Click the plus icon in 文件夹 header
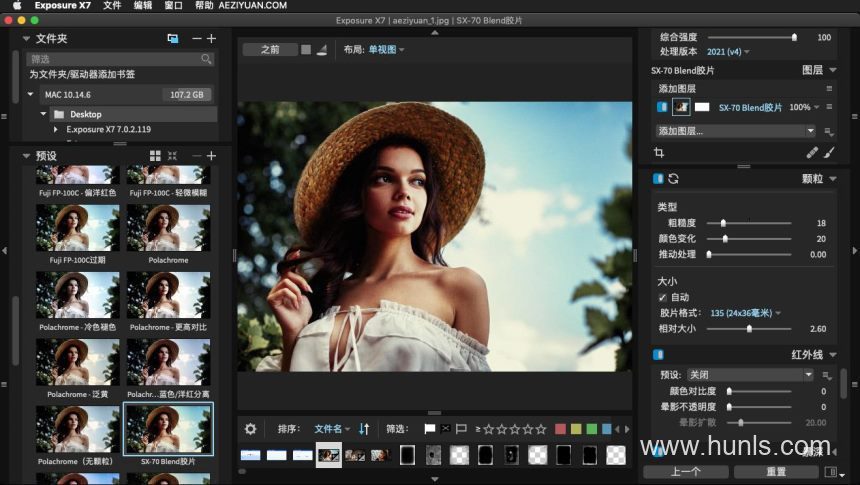The width and height of the screenshot is (860, 485). [x=211, y=38]
